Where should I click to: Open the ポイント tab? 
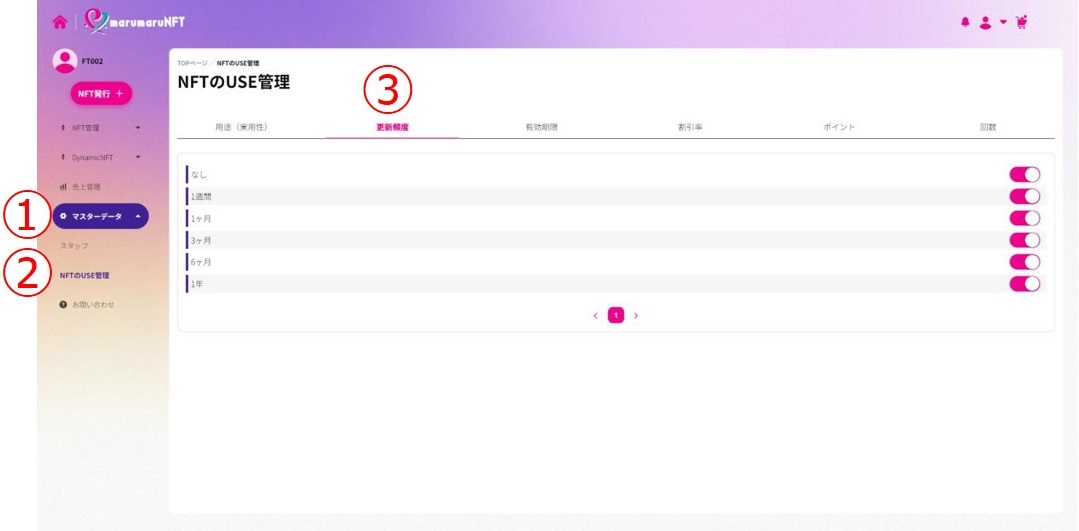click(x=839, y=127)
